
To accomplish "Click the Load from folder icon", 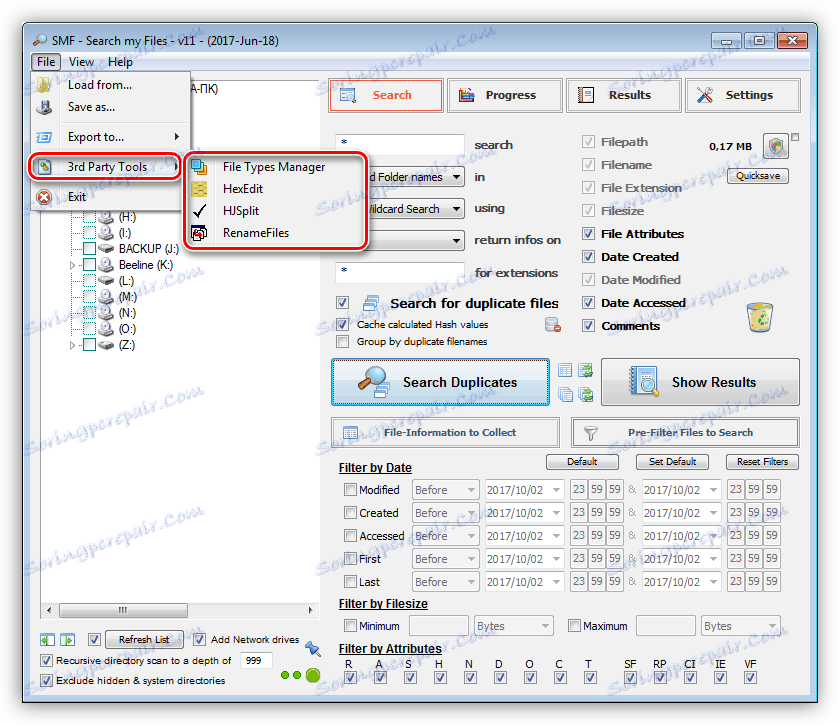I will 44,85.
